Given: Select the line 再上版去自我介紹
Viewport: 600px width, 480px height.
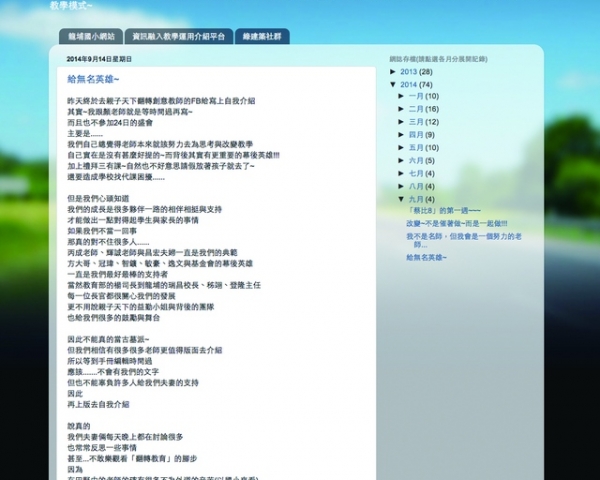Looking at the screenshot, I should click(98, 404).
